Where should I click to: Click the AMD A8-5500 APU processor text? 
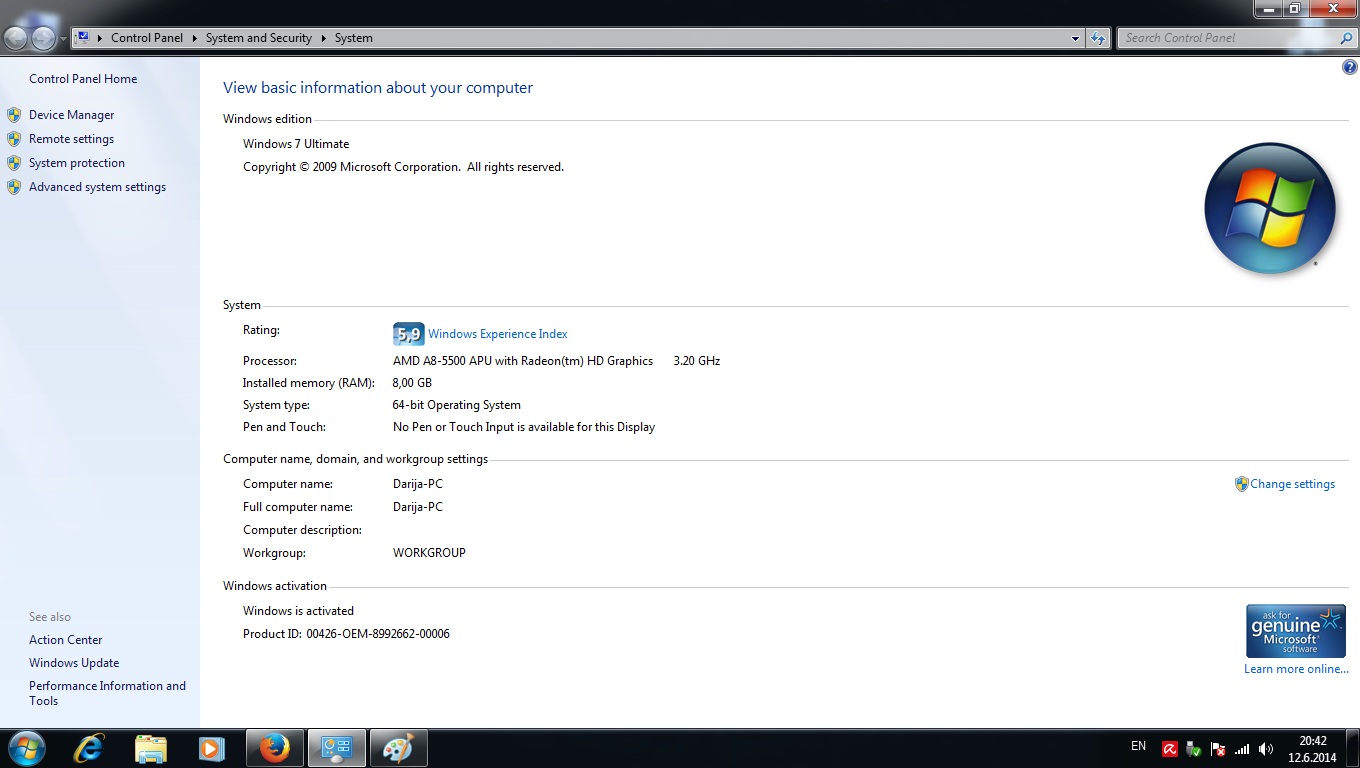tap(523, 361)
